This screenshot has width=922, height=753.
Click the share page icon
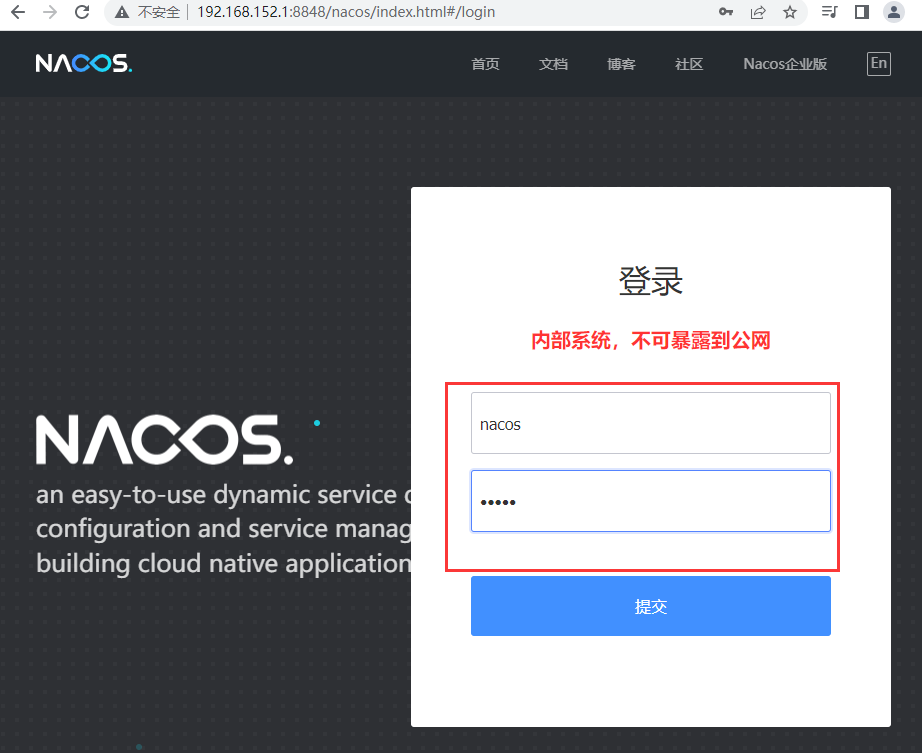point(758,12)
